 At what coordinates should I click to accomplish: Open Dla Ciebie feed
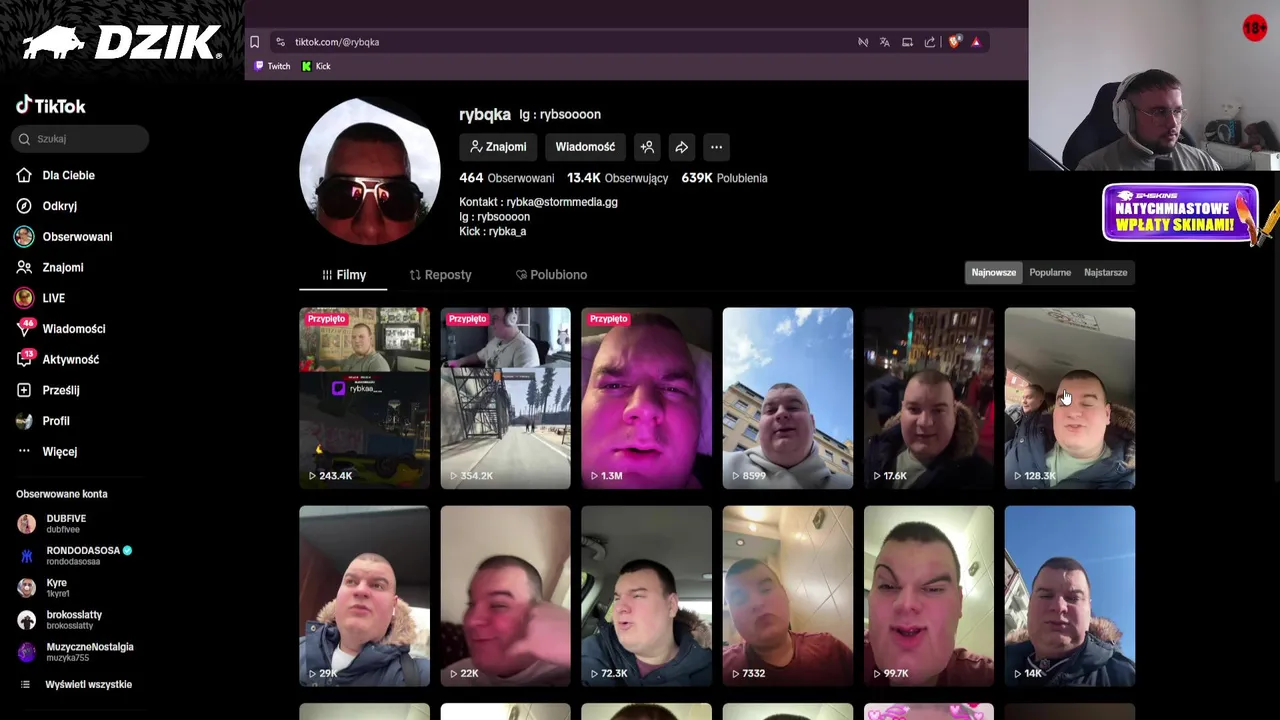[x=68, y=175]
